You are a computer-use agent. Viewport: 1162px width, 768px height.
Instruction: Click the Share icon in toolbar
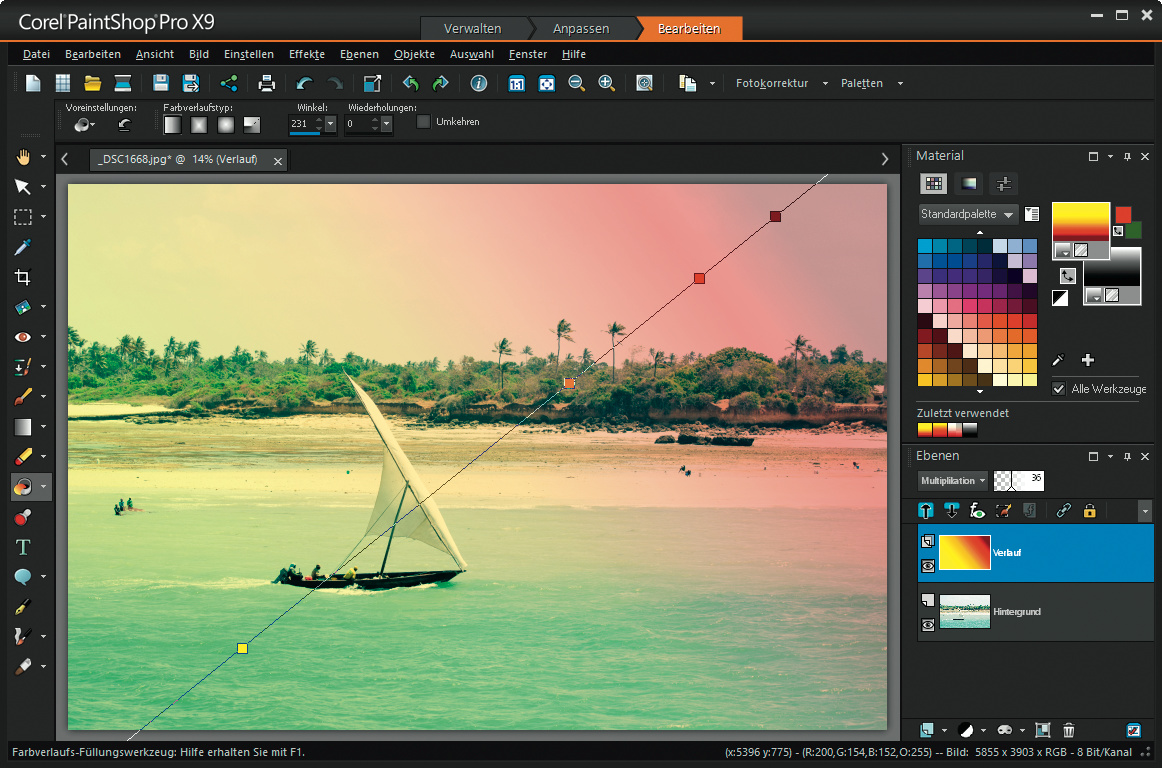pyautogui.click(x=229, y=84)
